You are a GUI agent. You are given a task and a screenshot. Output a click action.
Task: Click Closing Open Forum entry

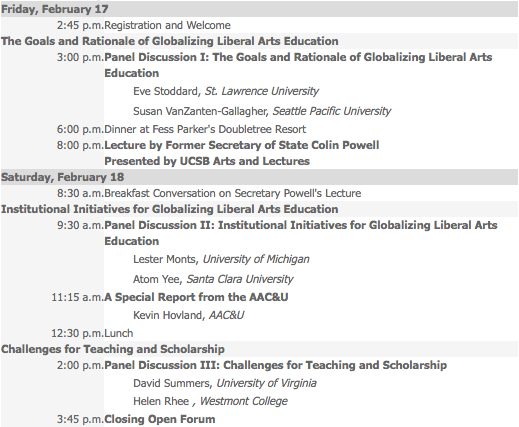tap(160, 419)
